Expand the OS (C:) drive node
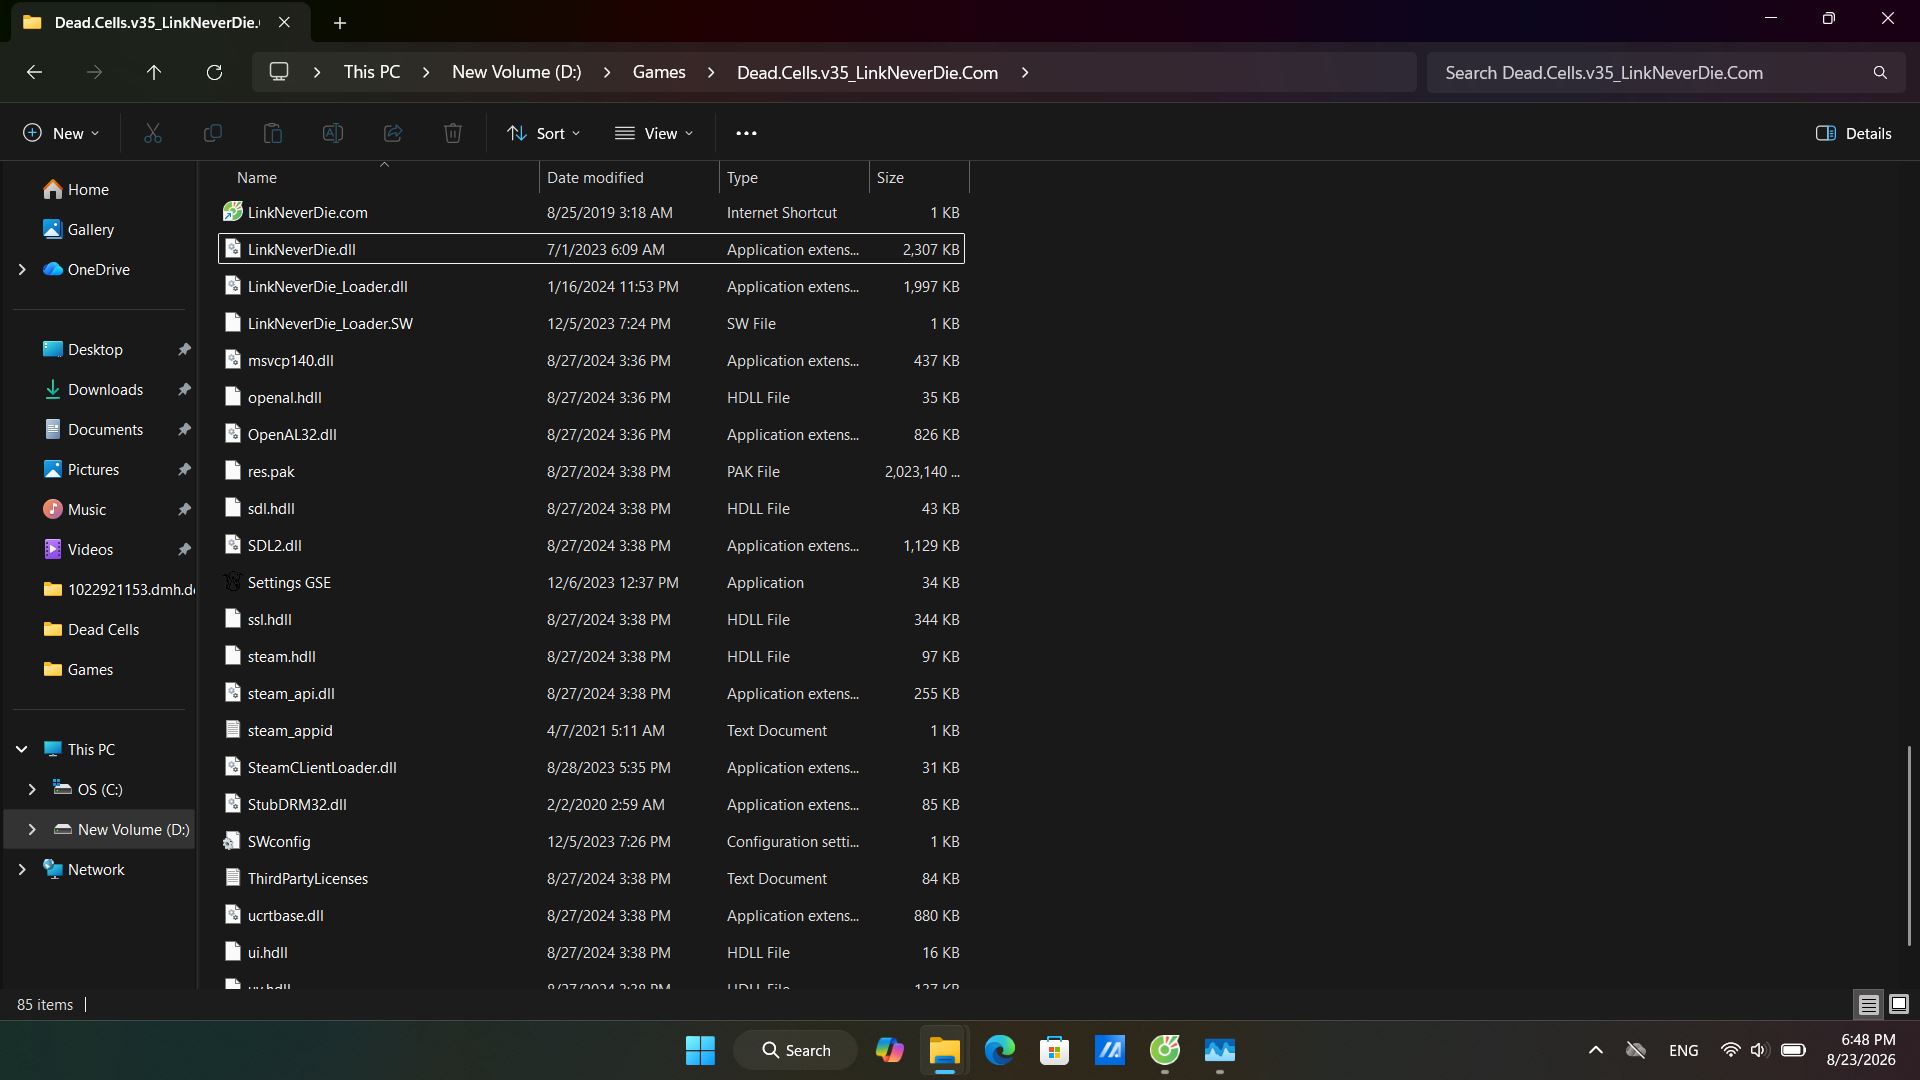The height and width of the screenshot is (1080, 1920). pos(32,789)
